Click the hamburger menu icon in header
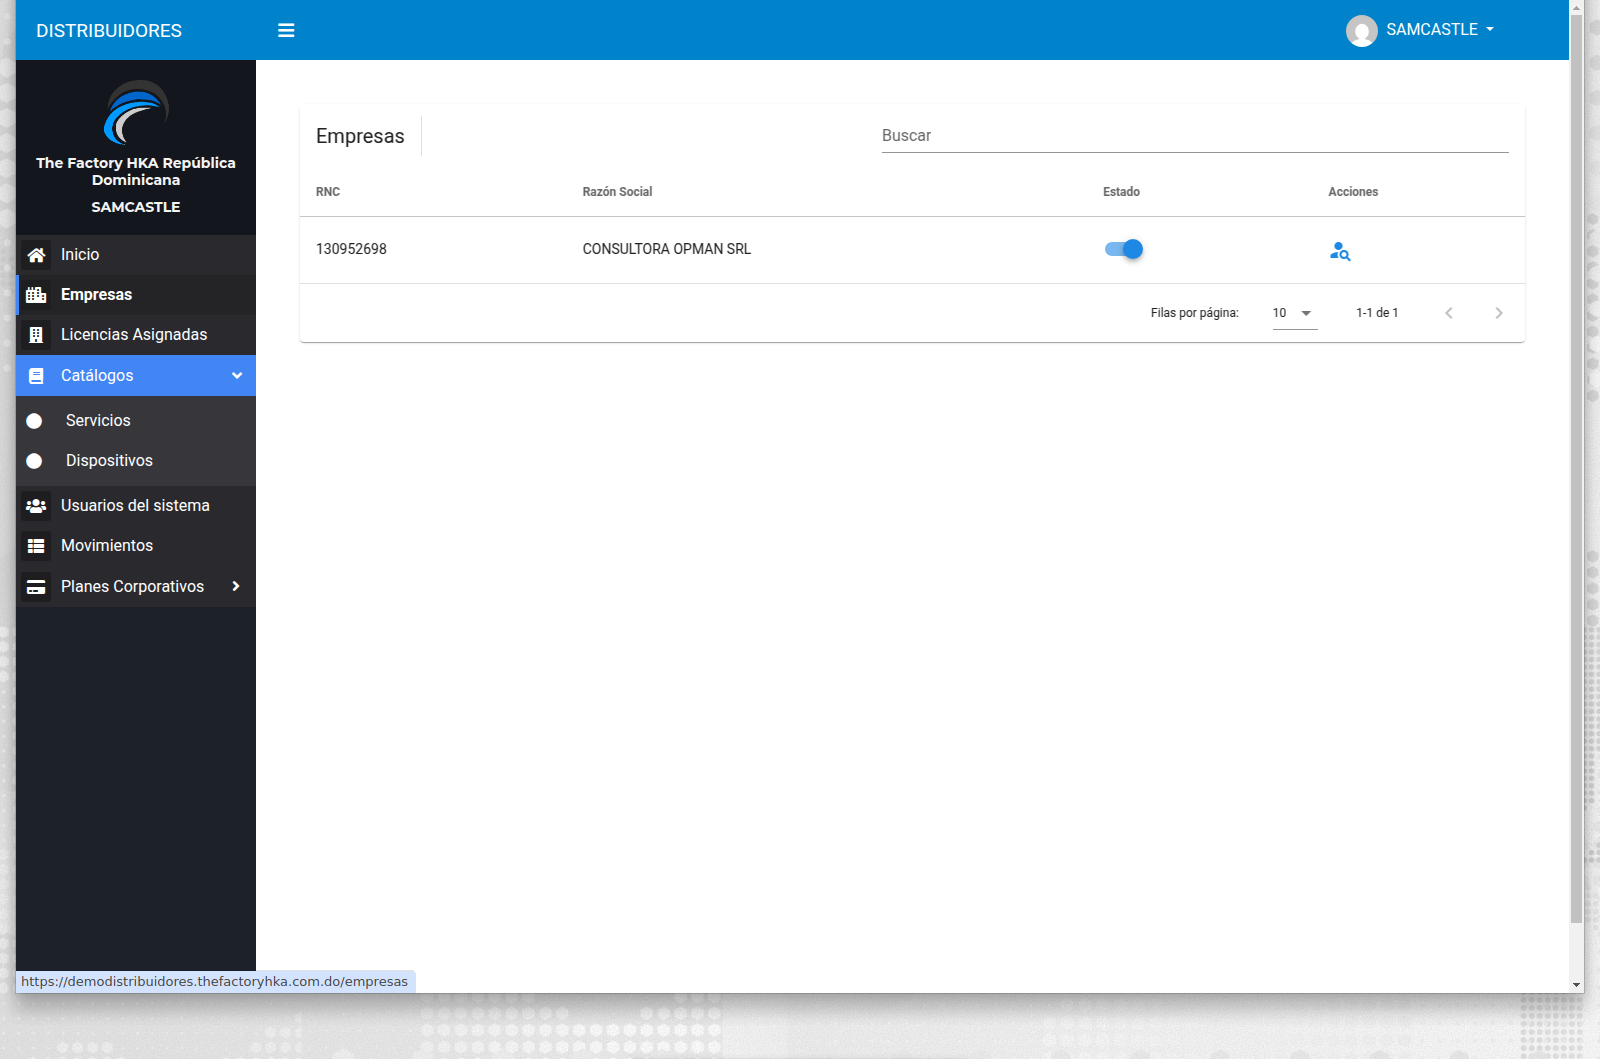 [x=286, y=30]
